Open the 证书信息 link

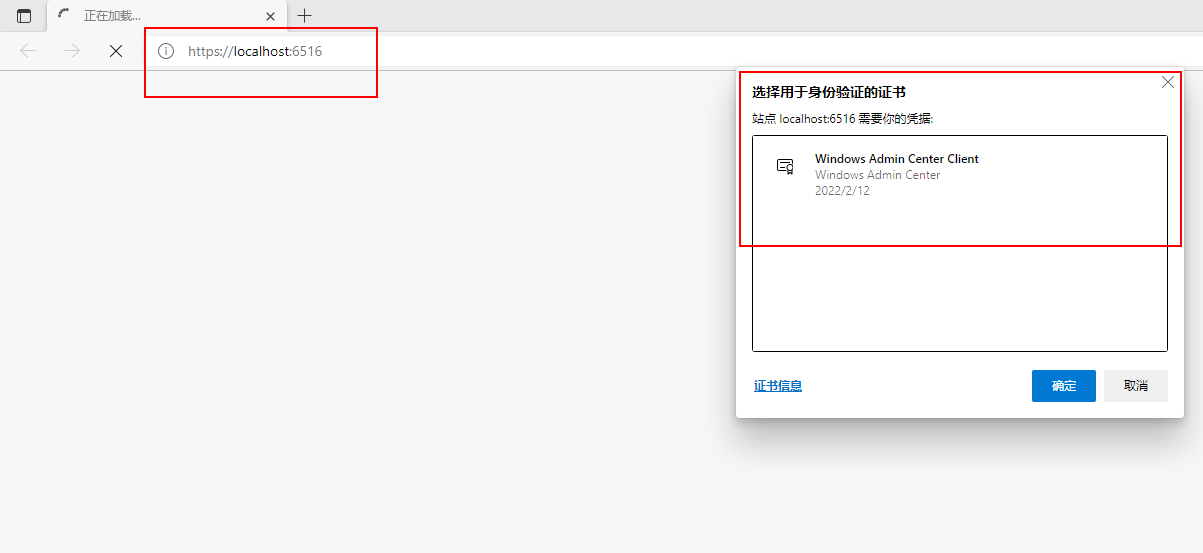pyautogui.click(x=777, y=386)
